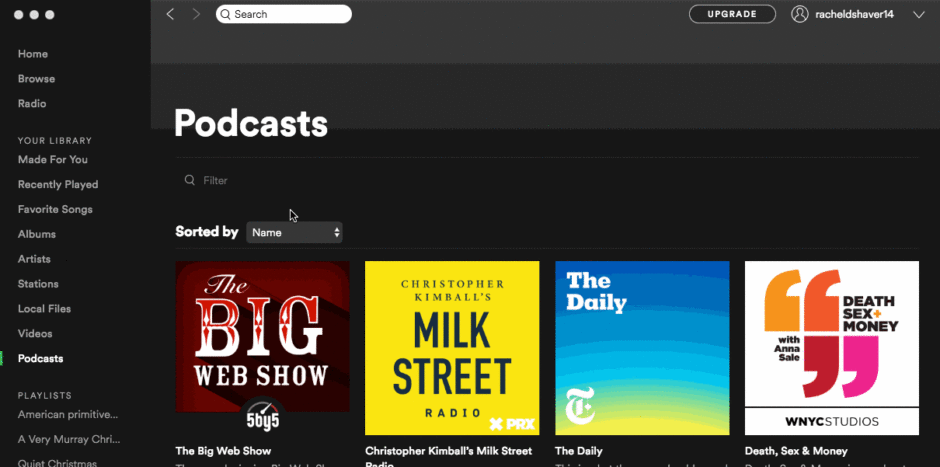The height and width of the screenshot is (467, 940).
Task: Open the racheldshaver14 profile
Action: tap(854, 14)
